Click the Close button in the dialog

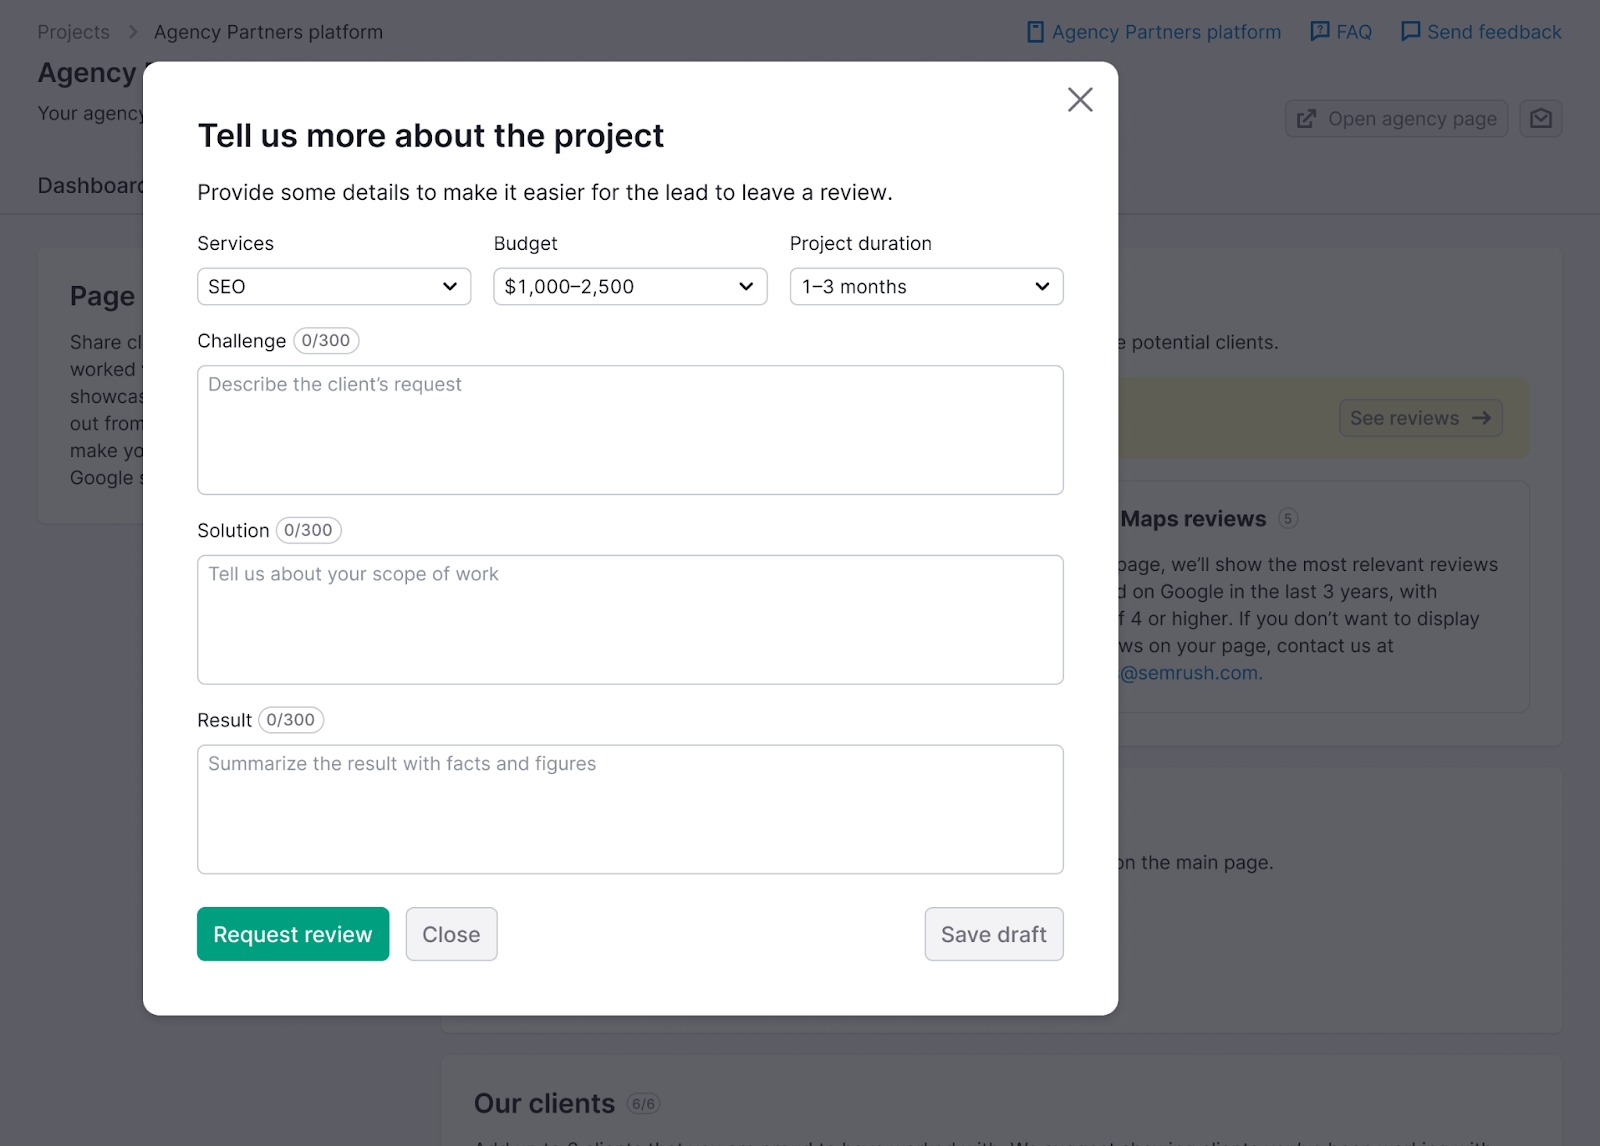[451, 934]
